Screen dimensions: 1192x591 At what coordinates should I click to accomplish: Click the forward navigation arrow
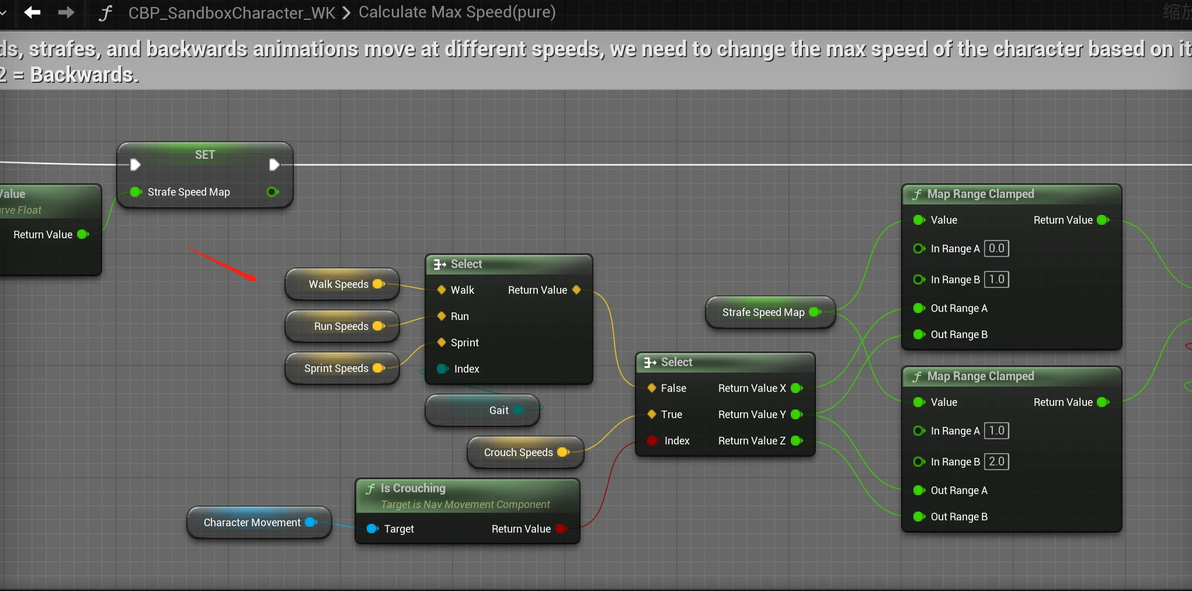[x=66, y=12]
